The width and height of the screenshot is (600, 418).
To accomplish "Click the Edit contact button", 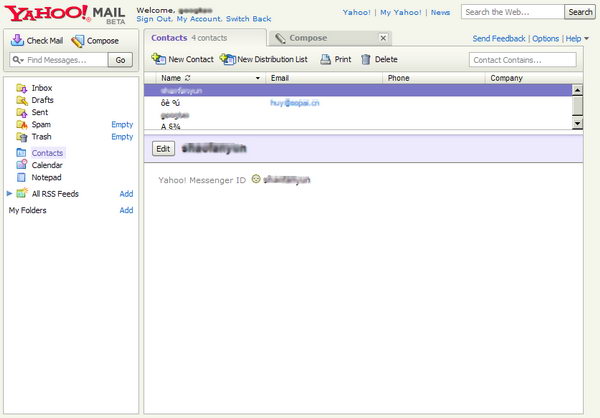I will tap(163, 148).
